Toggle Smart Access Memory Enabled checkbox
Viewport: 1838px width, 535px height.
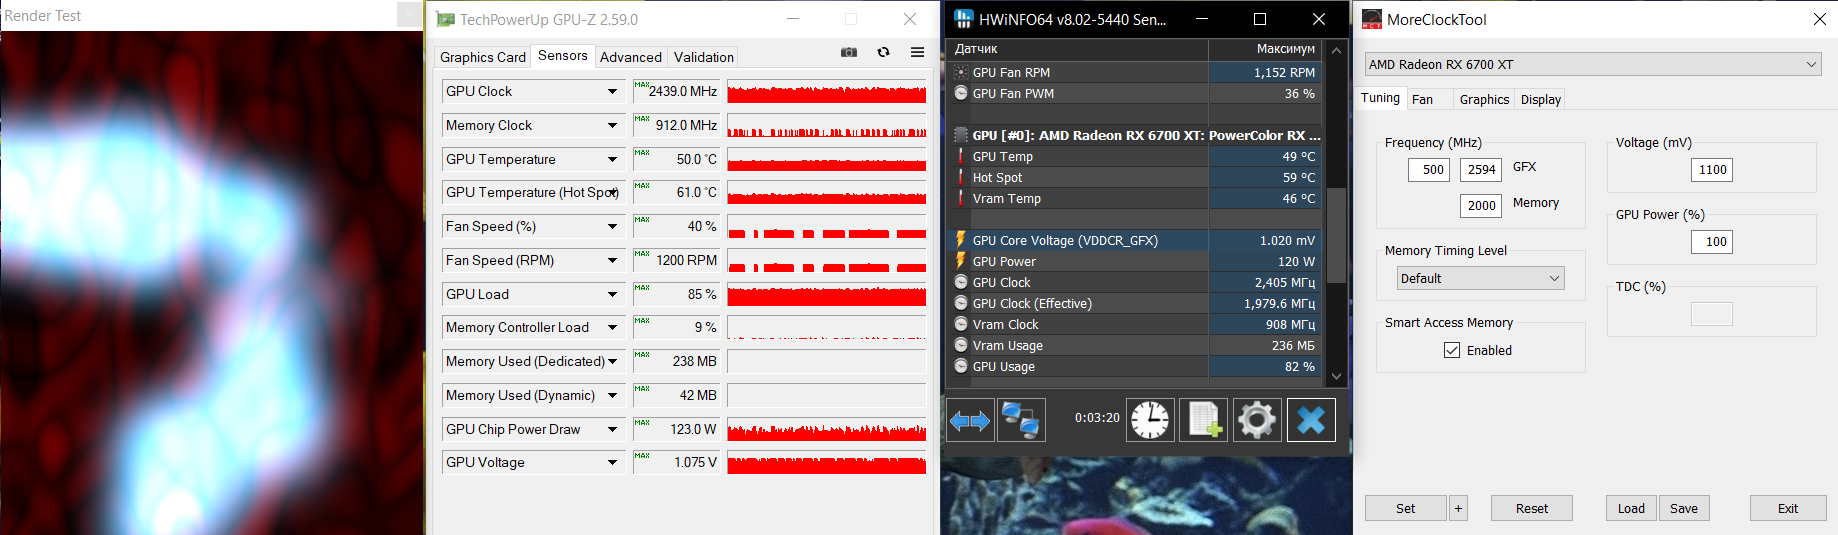pos(1452,350)
